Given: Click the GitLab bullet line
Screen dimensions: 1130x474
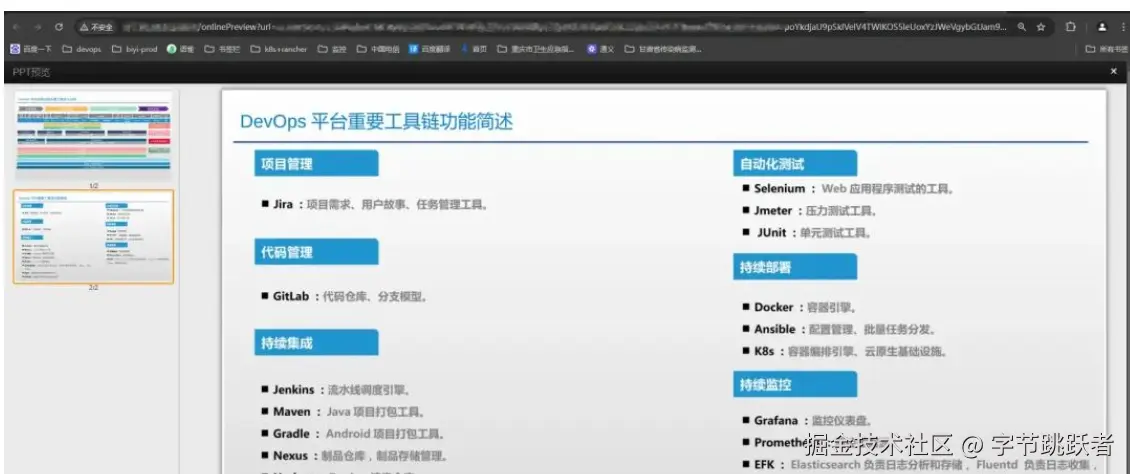Looking at the screenshot, I should pos(344,296).
